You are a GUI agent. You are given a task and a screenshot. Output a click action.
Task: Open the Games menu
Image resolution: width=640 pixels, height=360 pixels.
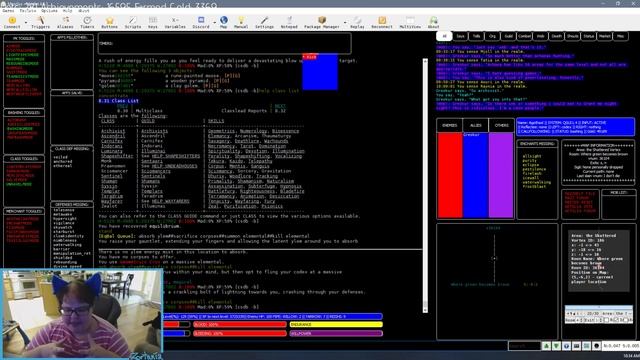coord(8,11)
